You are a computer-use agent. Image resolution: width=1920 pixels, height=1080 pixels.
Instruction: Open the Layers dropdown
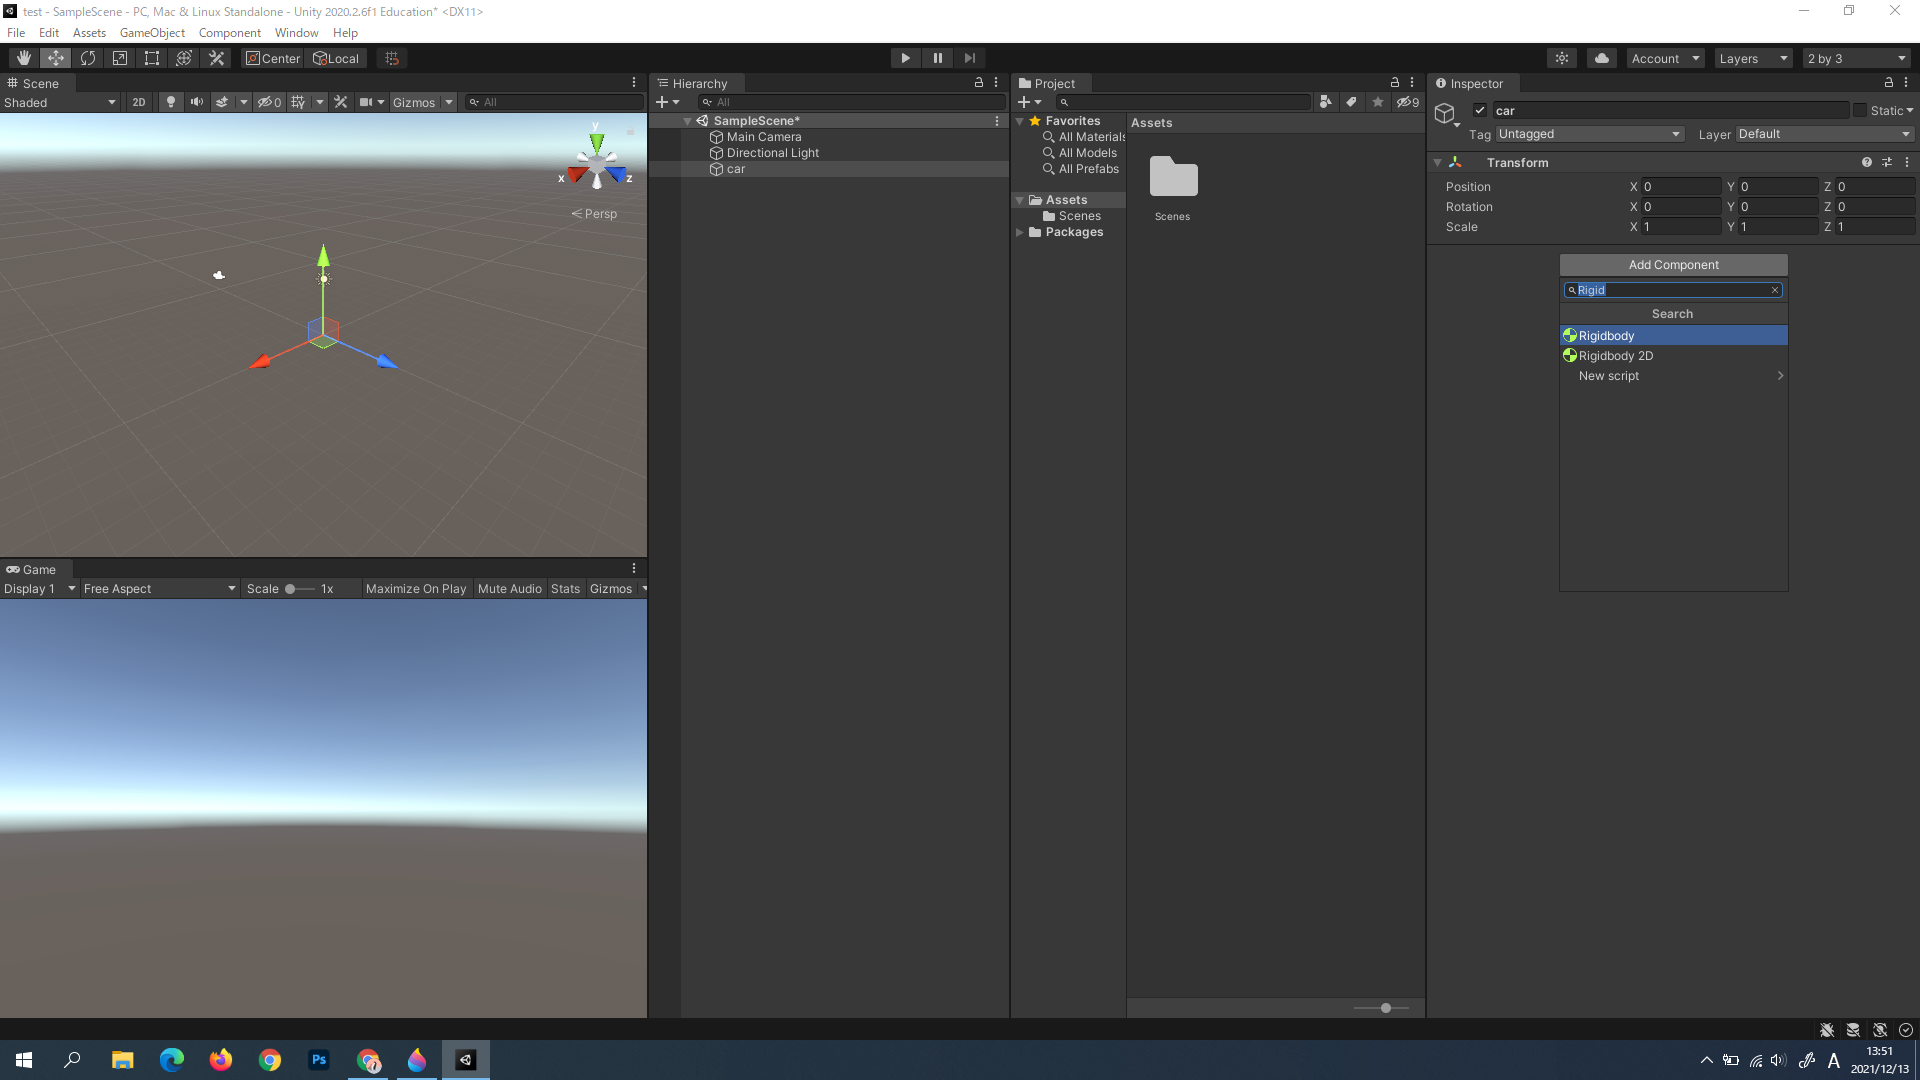(x=1752, y=58)
